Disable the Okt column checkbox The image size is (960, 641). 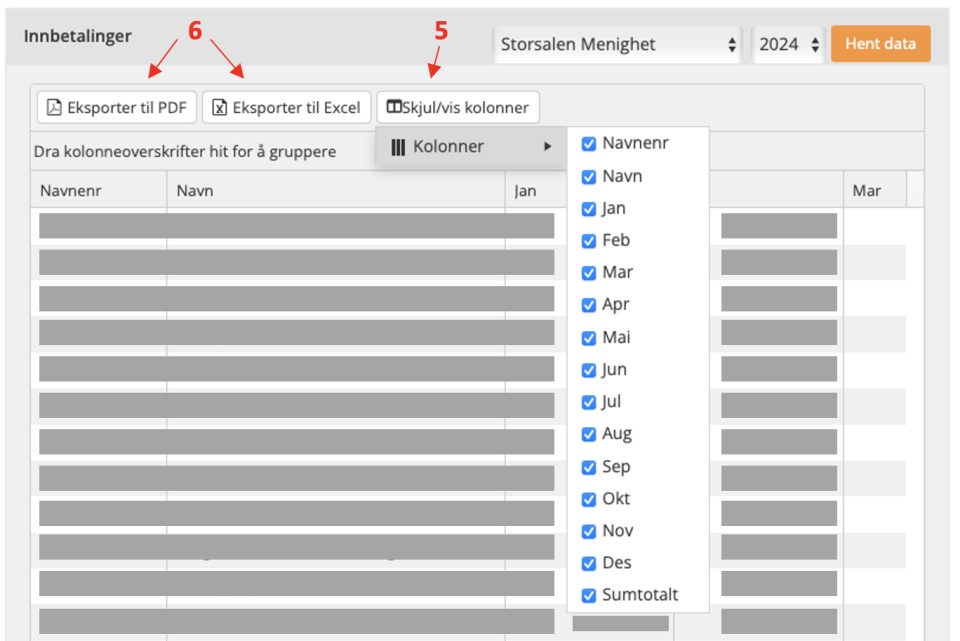[588, 499]
